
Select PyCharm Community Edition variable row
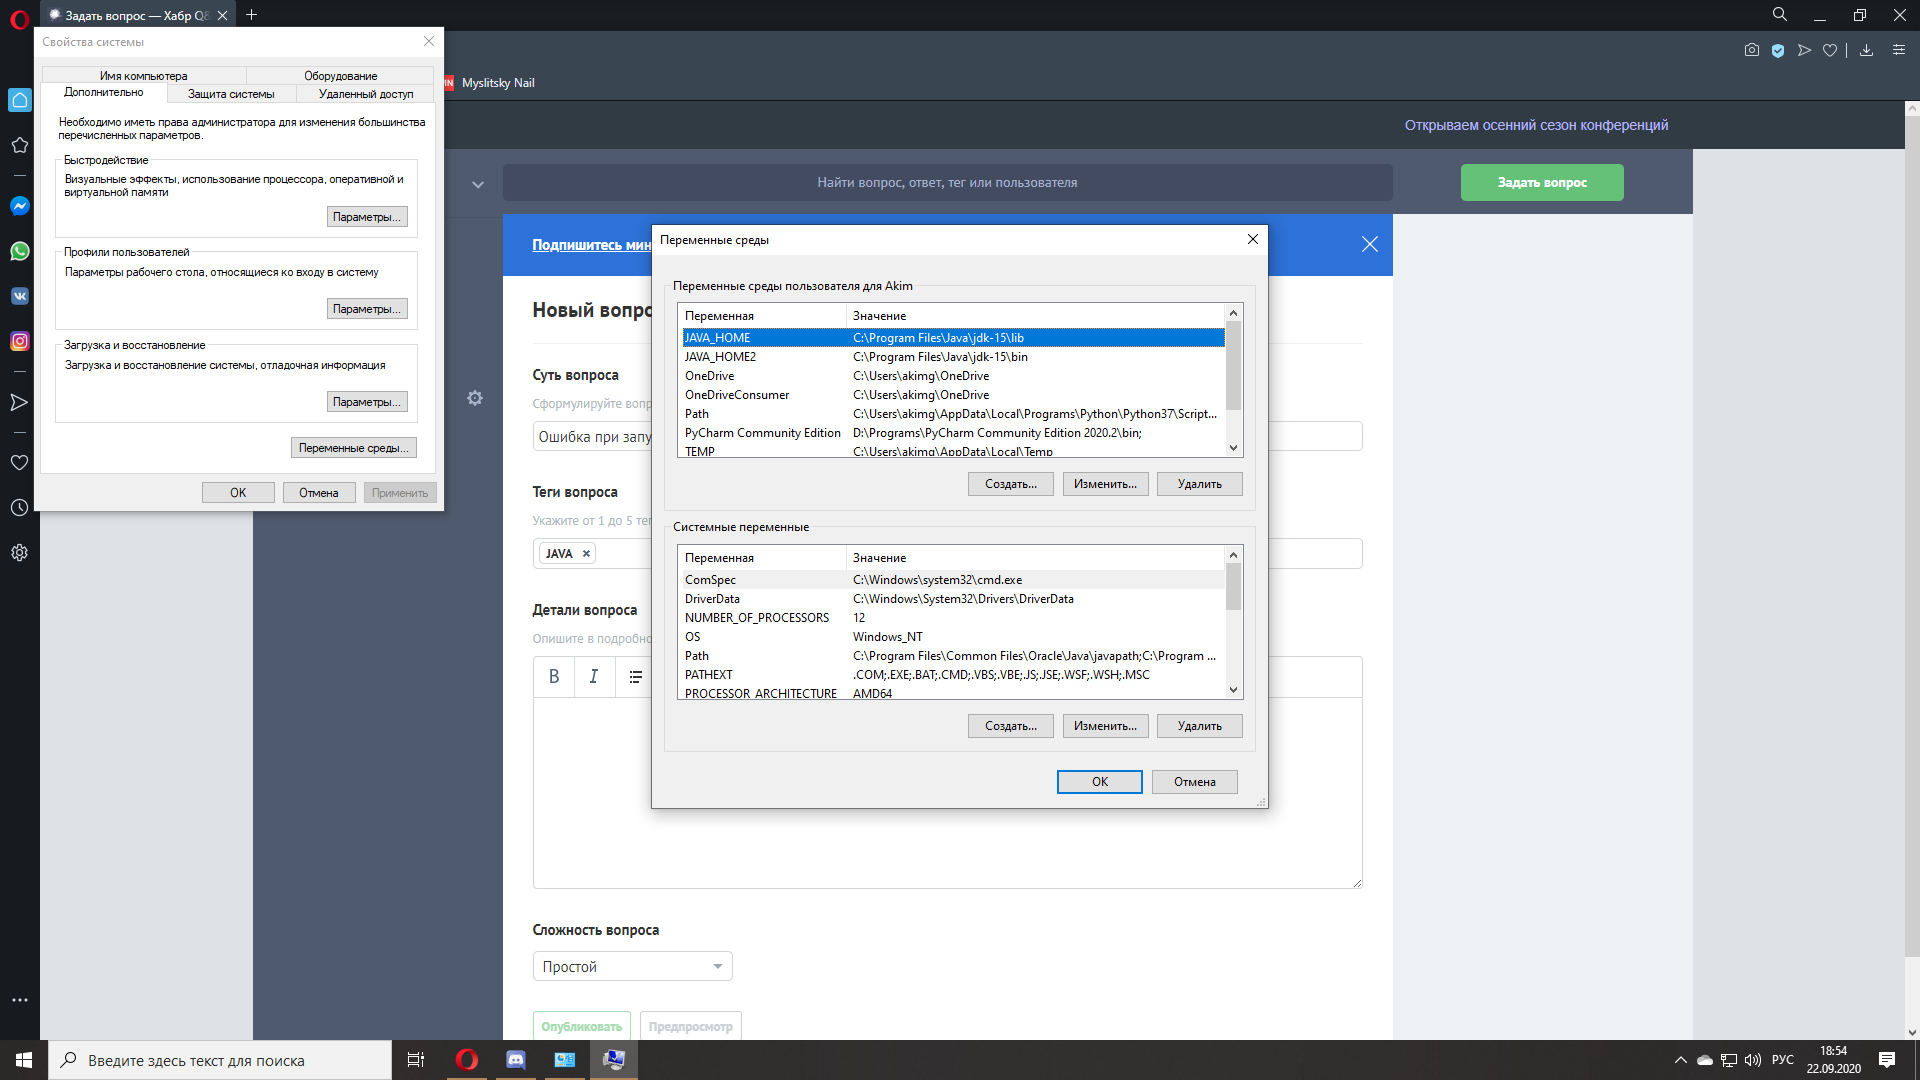(953, 433)
